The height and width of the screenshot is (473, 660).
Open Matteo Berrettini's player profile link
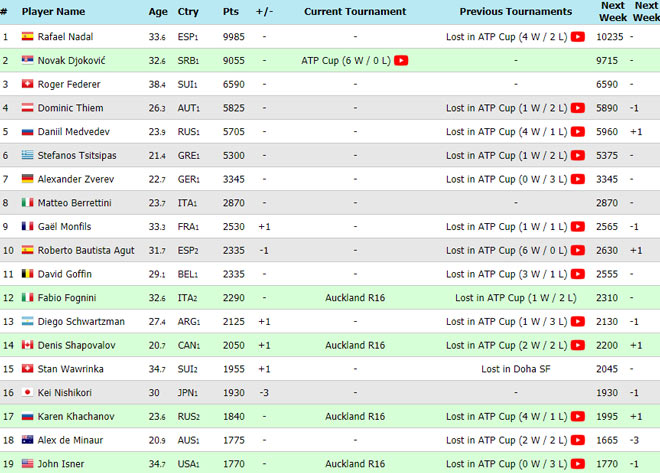point(75,203)
